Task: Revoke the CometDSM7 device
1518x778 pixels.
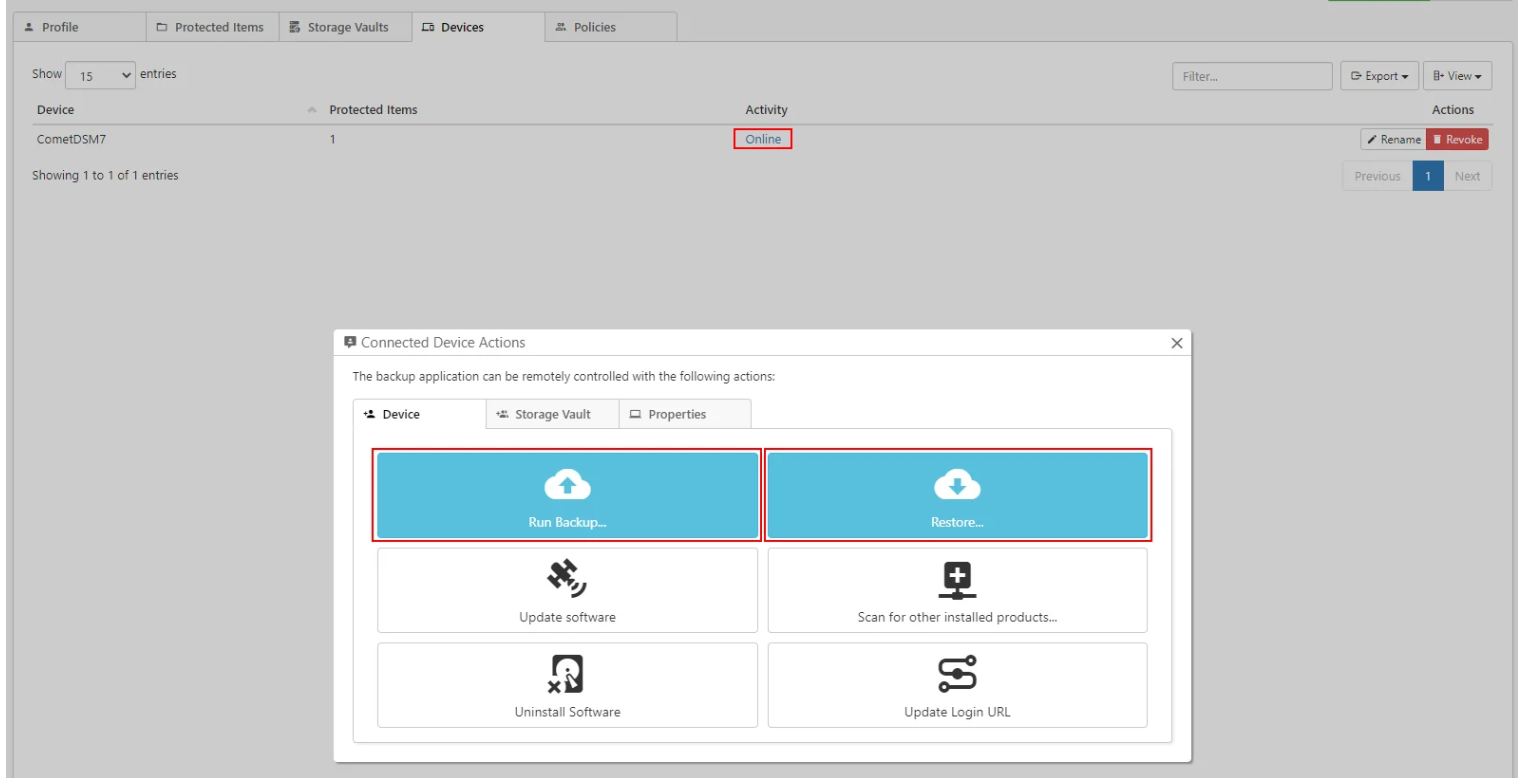Action: 1457,140
